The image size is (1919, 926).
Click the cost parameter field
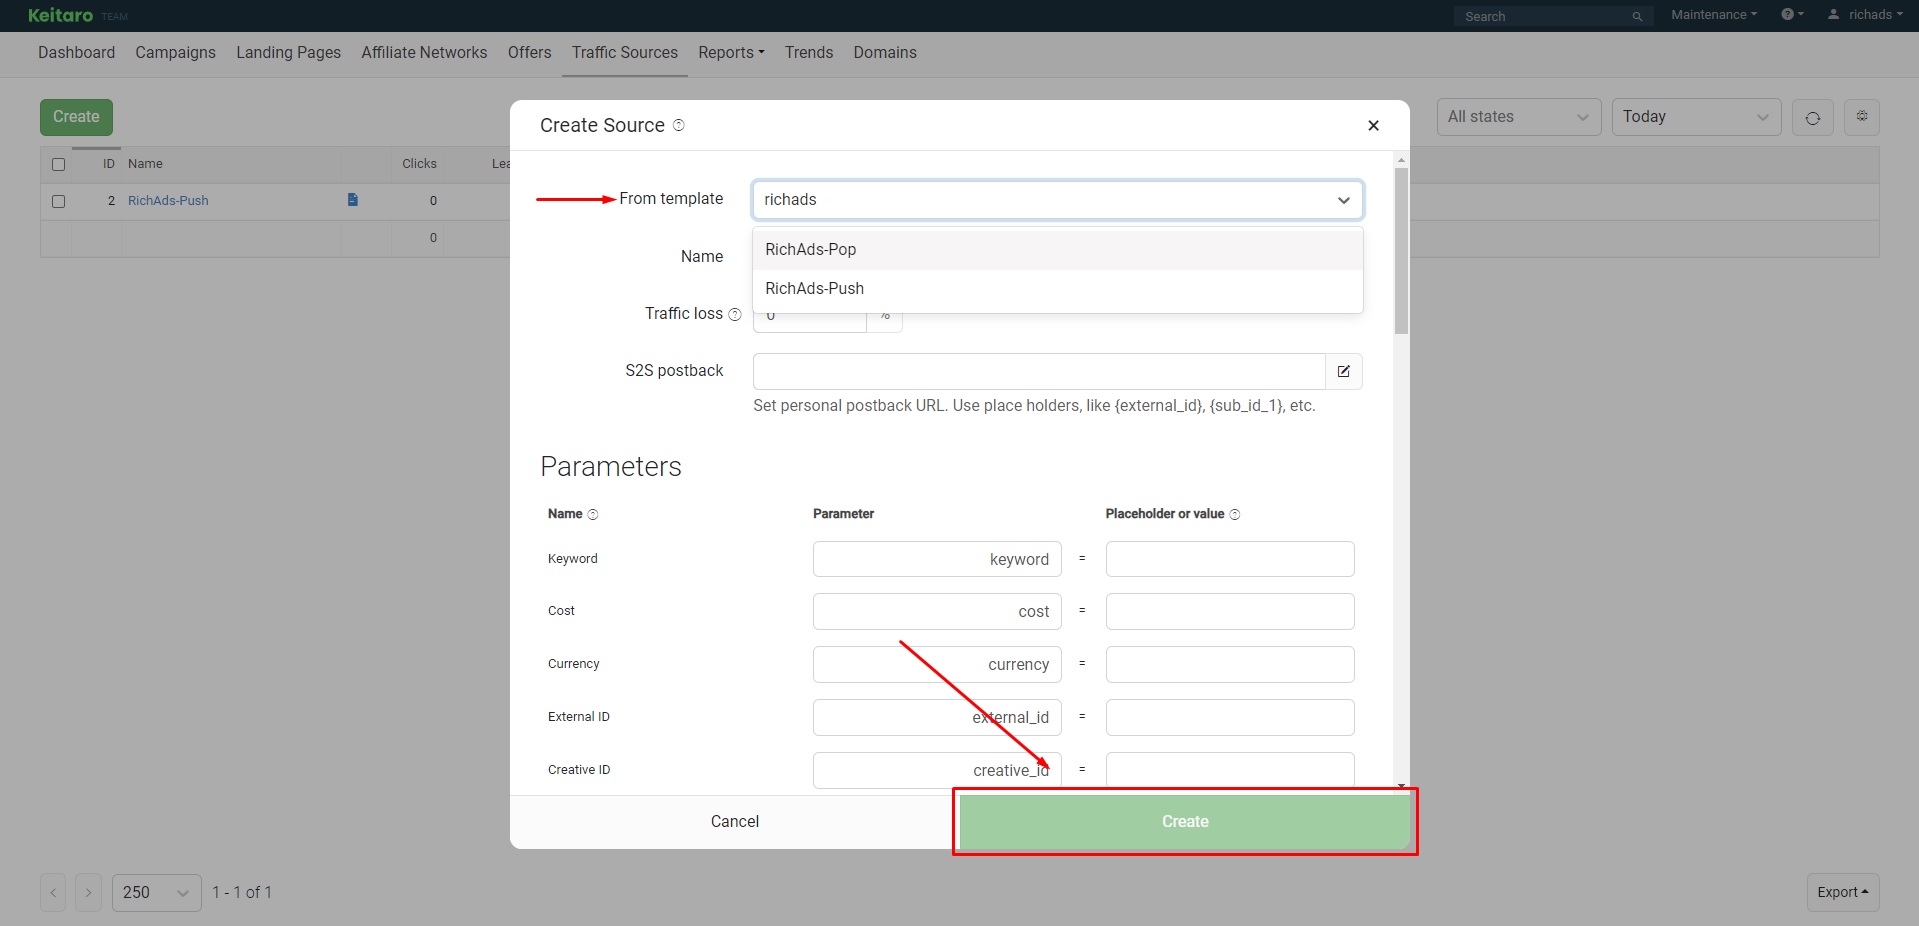click(937, 612)
